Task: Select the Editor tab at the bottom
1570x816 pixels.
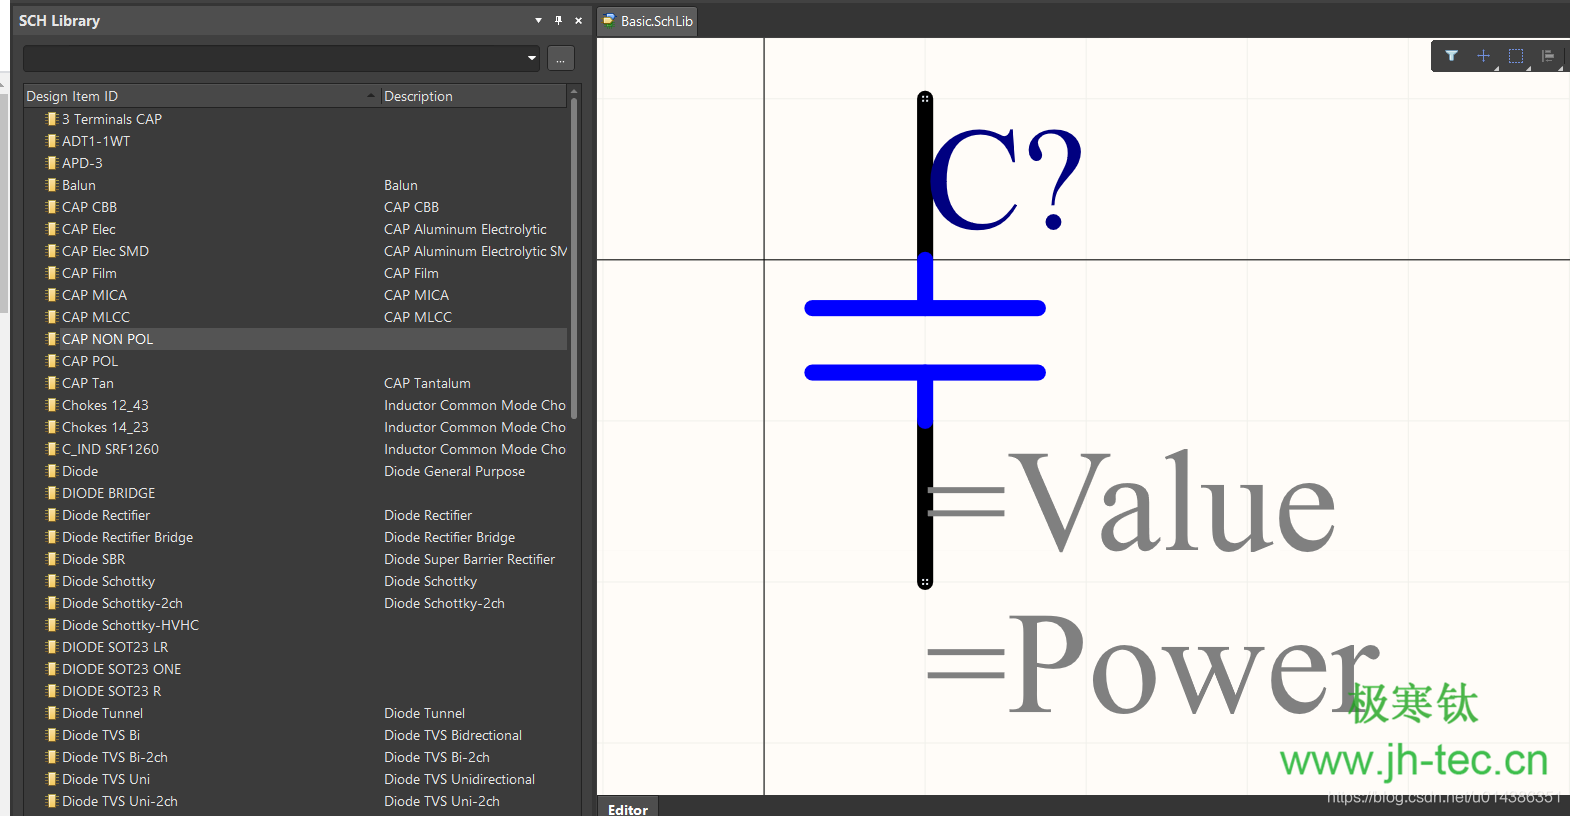Action: 627,808
